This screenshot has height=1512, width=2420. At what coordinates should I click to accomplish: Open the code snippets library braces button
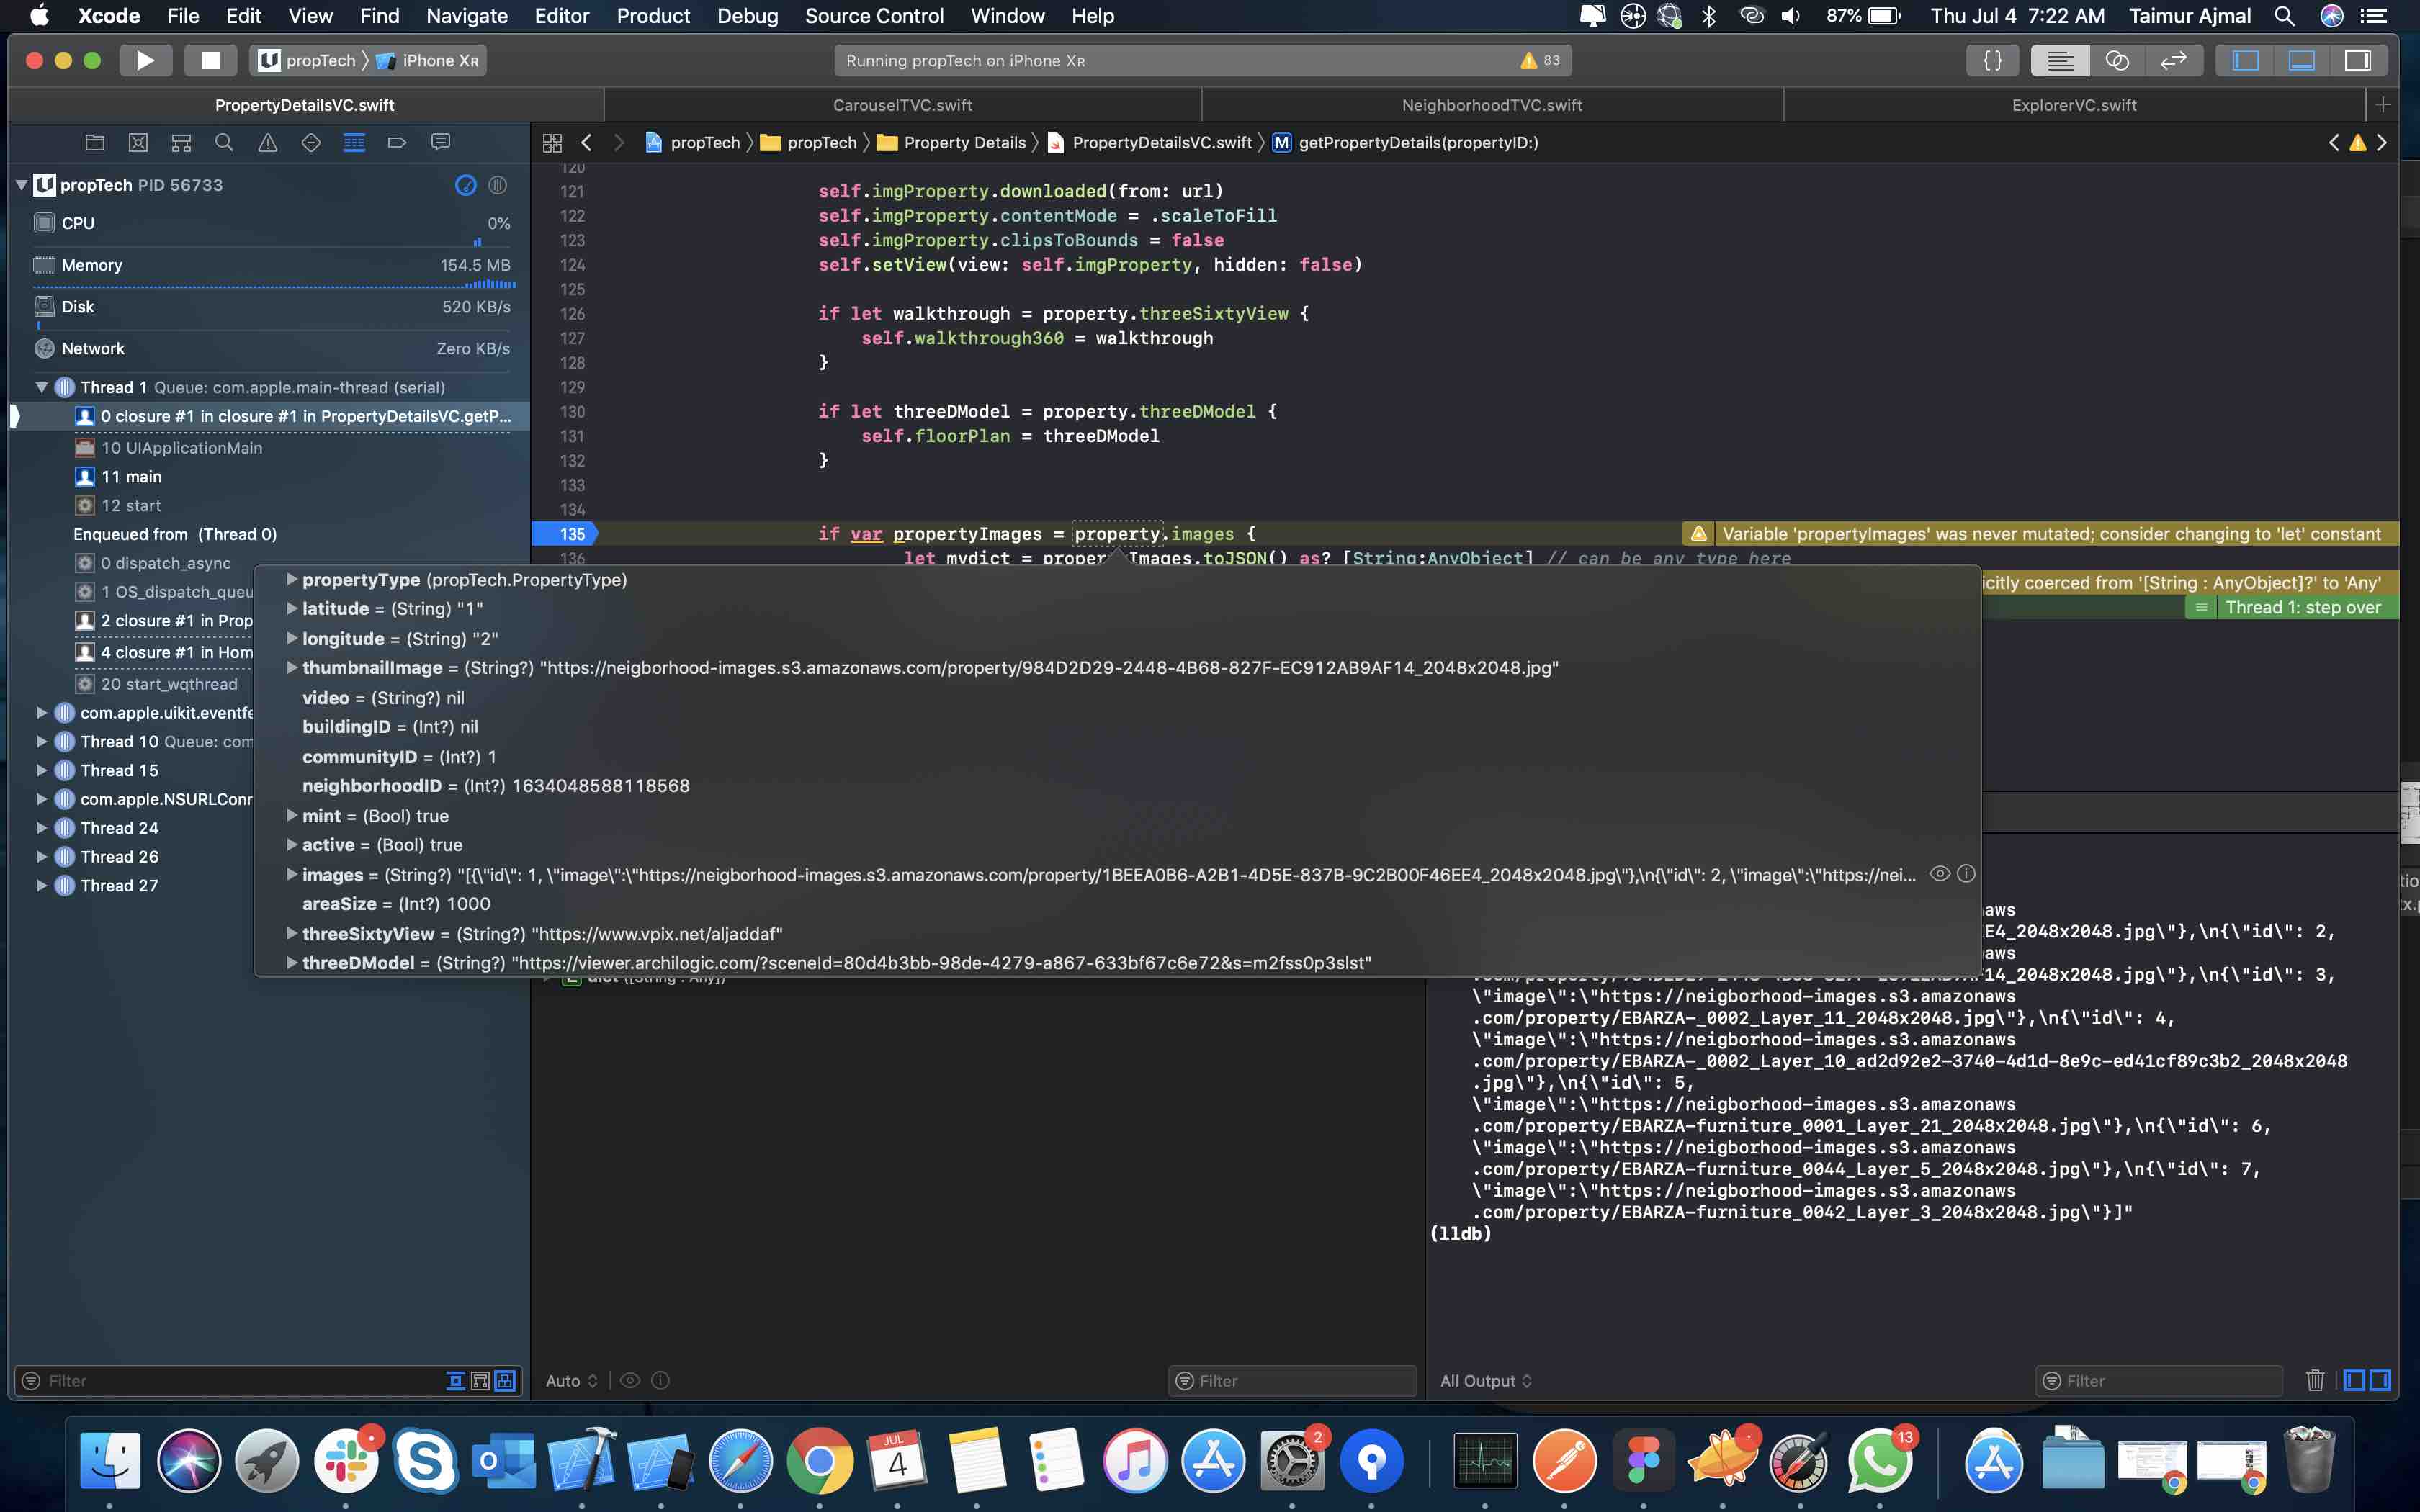(x=1992, y=60)
